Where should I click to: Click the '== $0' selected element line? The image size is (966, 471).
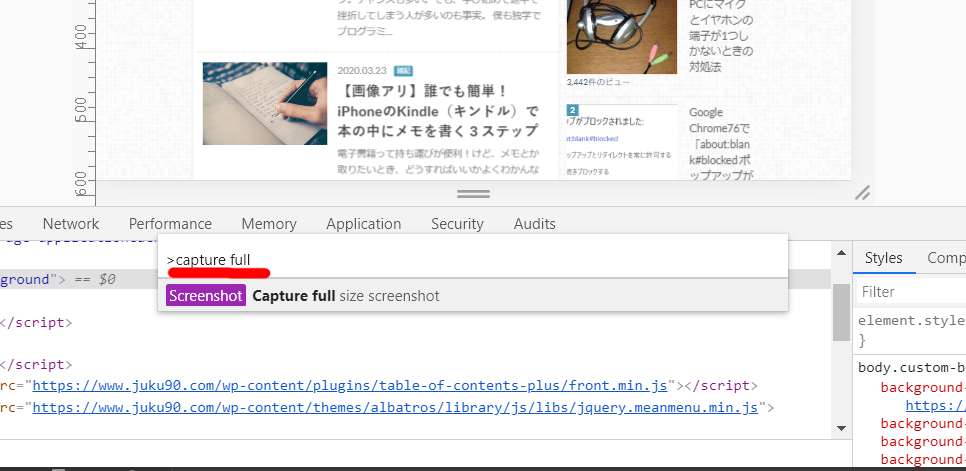pos(94,279)
